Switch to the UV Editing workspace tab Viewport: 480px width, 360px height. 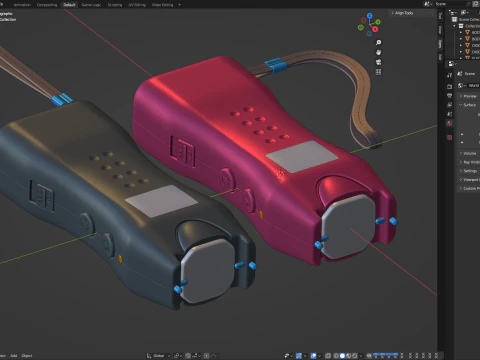pyautogui.click(x=137, y=5)
